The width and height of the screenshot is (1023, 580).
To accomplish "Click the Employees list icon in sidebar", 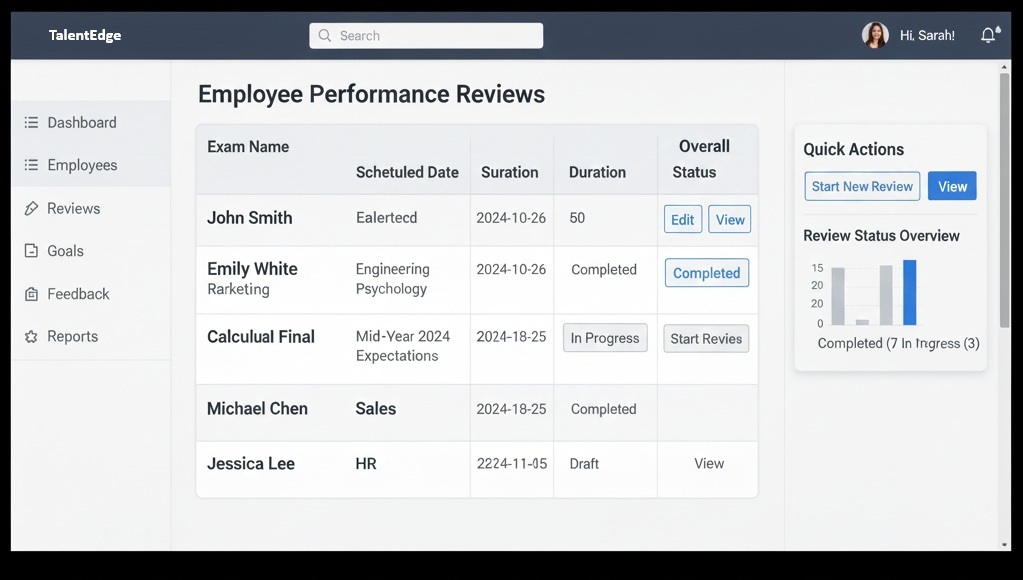I will click(x=31, y=166).
